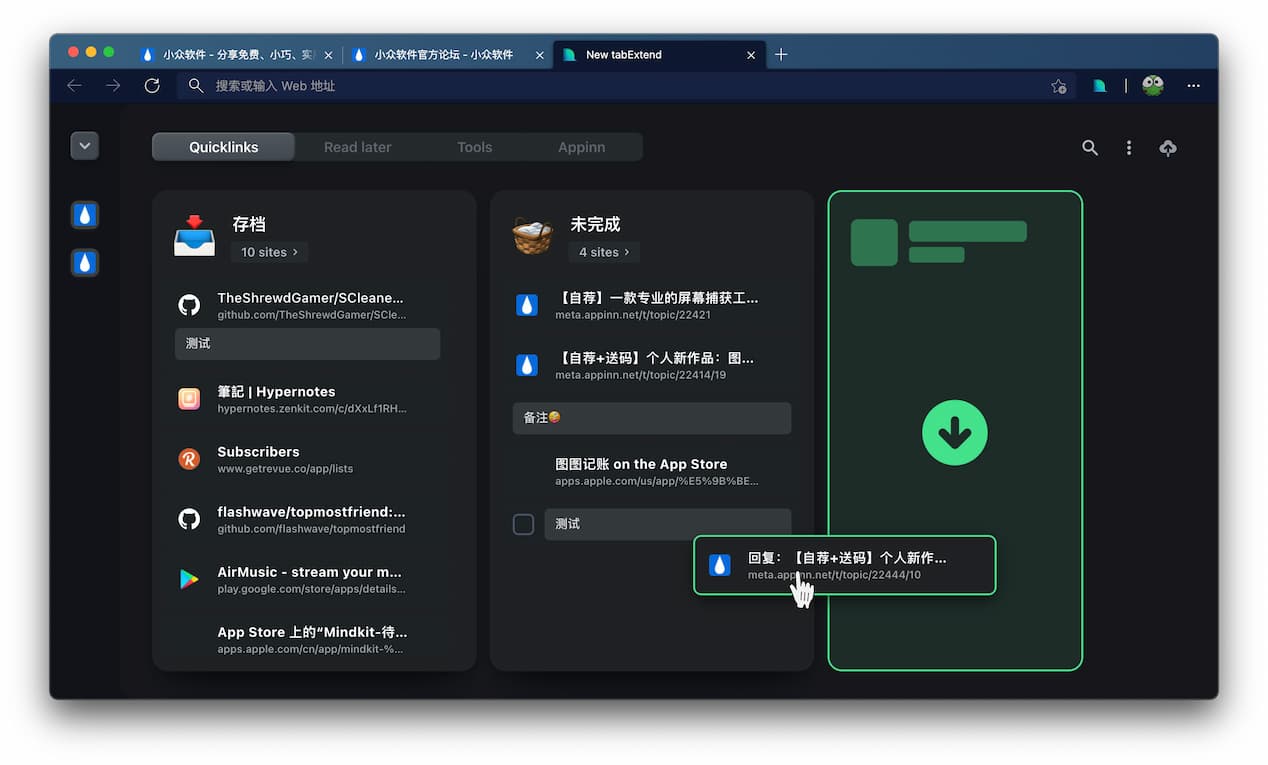Click the Google Play icon beside AirMusic

pyautogui.click(x=189, y=579)
